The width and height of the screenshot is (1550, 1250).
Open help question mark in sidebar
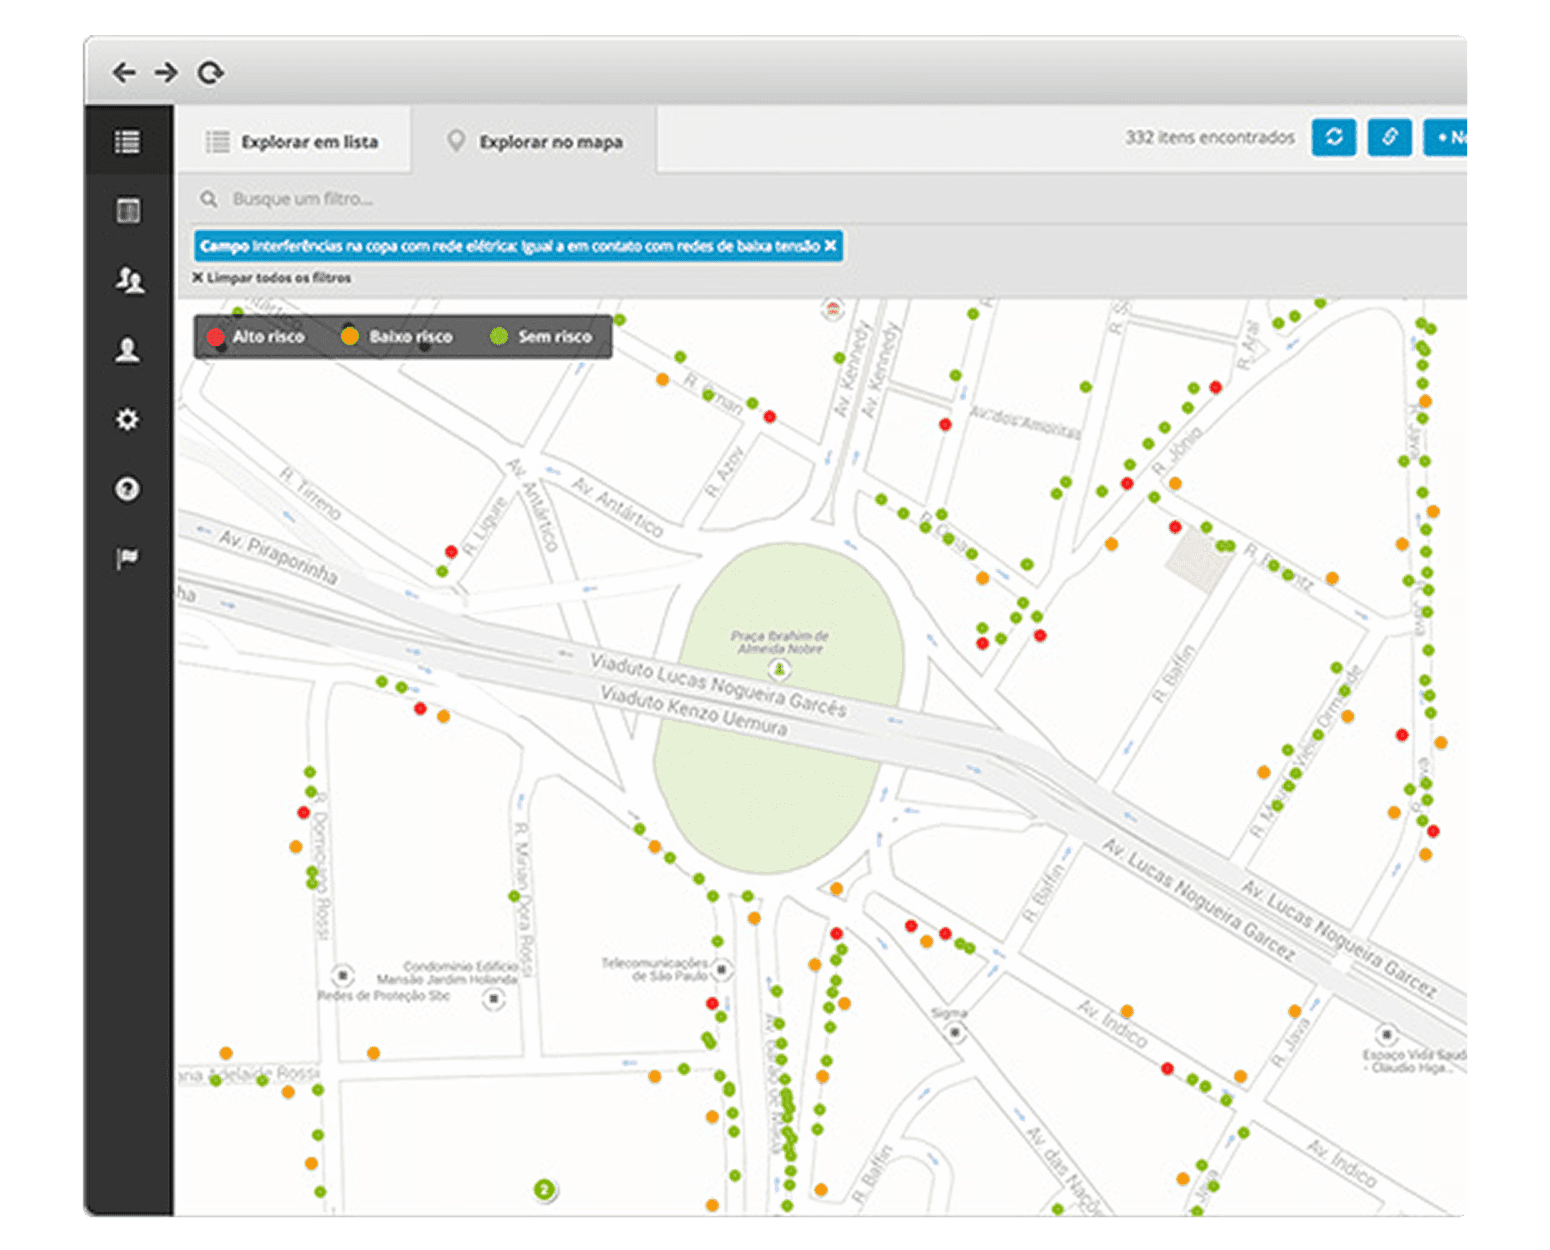coord(127,489)
